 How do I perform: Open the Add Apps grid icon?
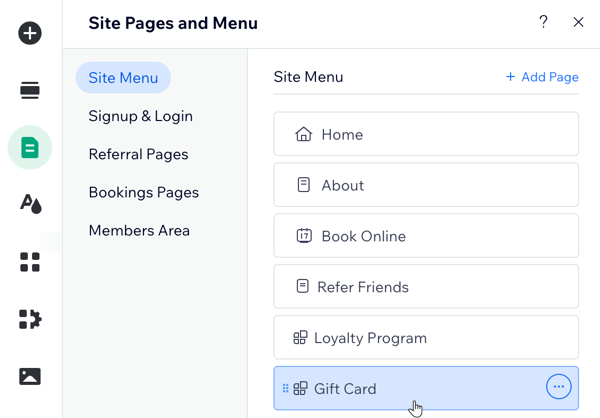tap(30, 262)
